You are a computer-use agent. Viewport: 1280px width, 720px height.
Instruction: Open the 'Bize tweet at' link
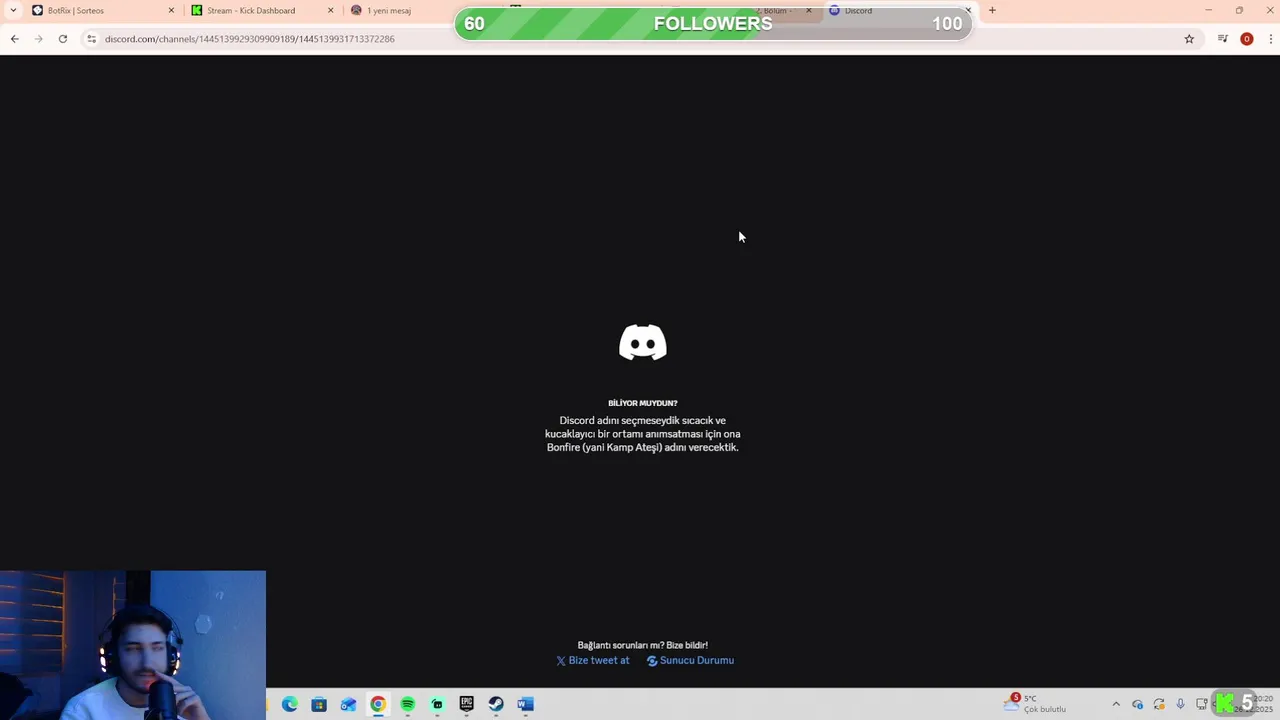(x=593, y=660)
